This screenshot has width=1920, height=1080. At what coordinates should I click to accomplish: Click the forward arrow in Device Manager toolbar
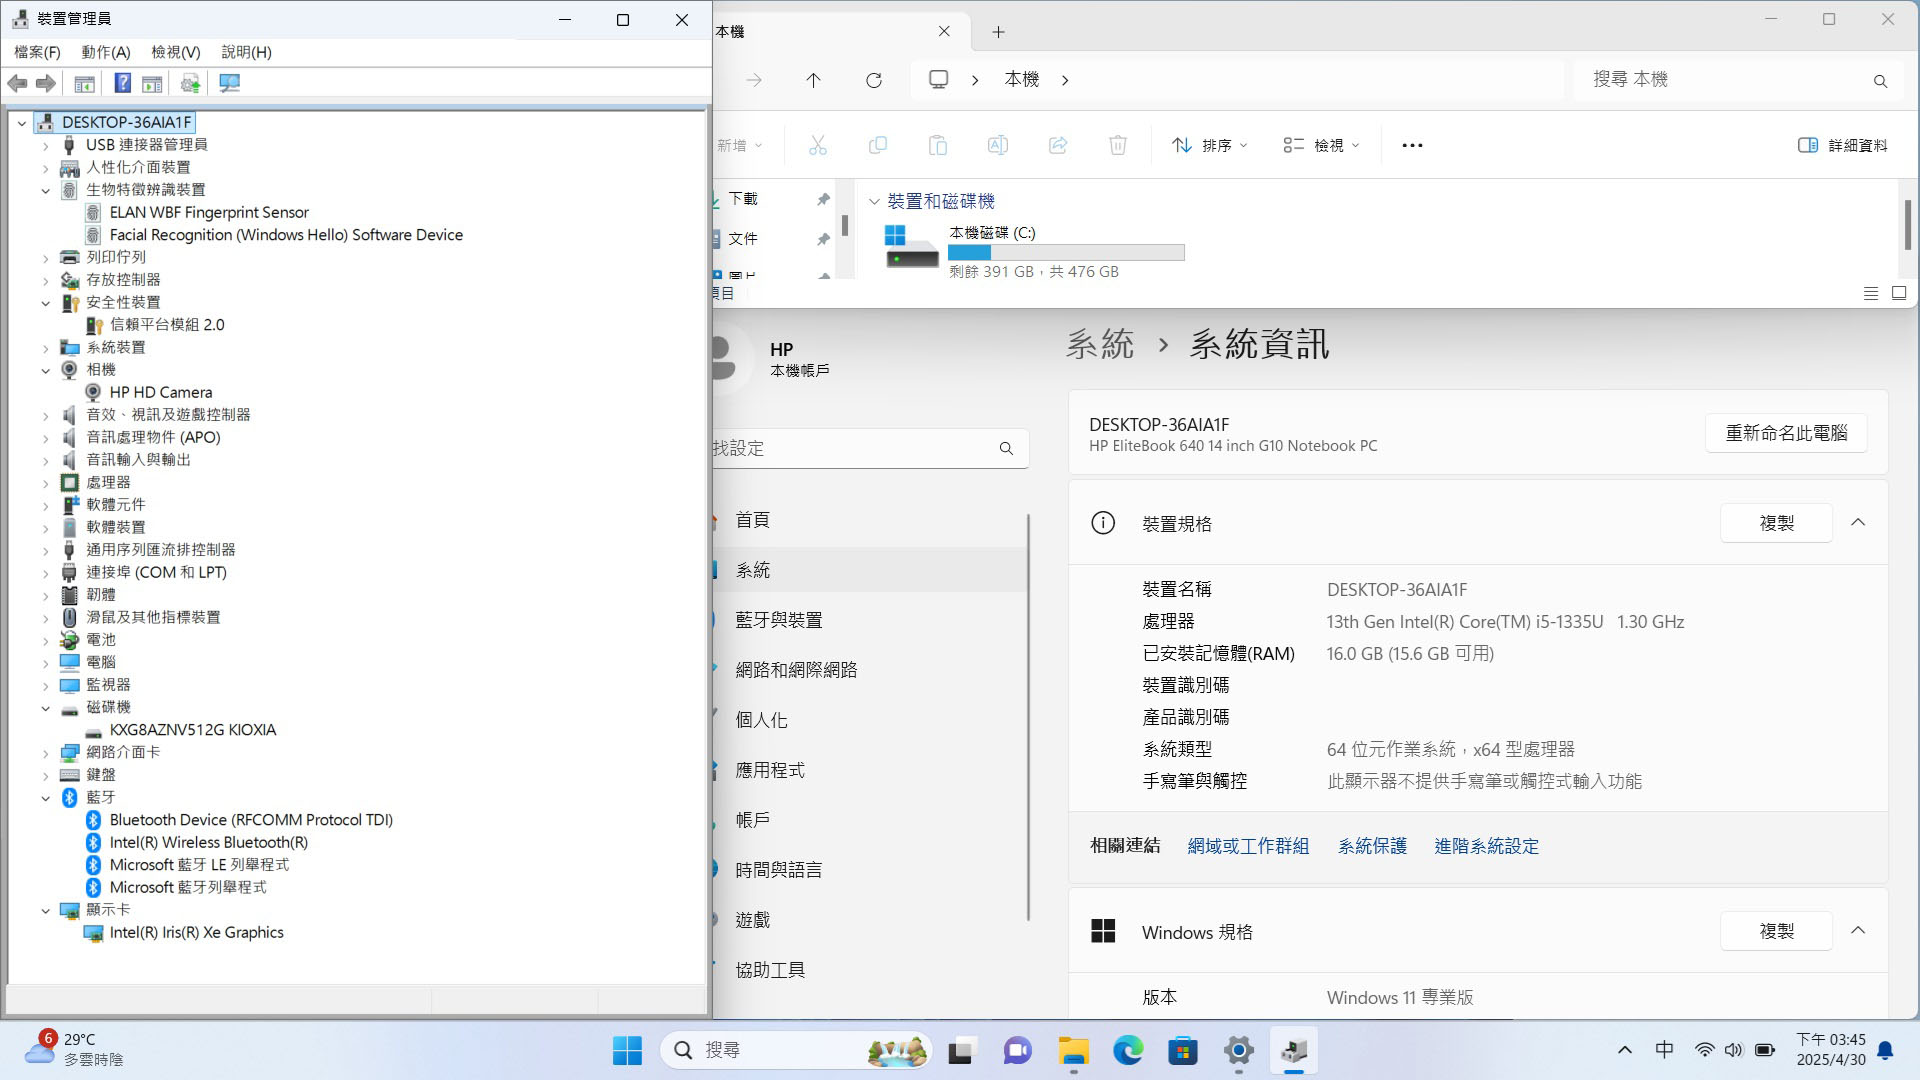(x=46, y=83)
